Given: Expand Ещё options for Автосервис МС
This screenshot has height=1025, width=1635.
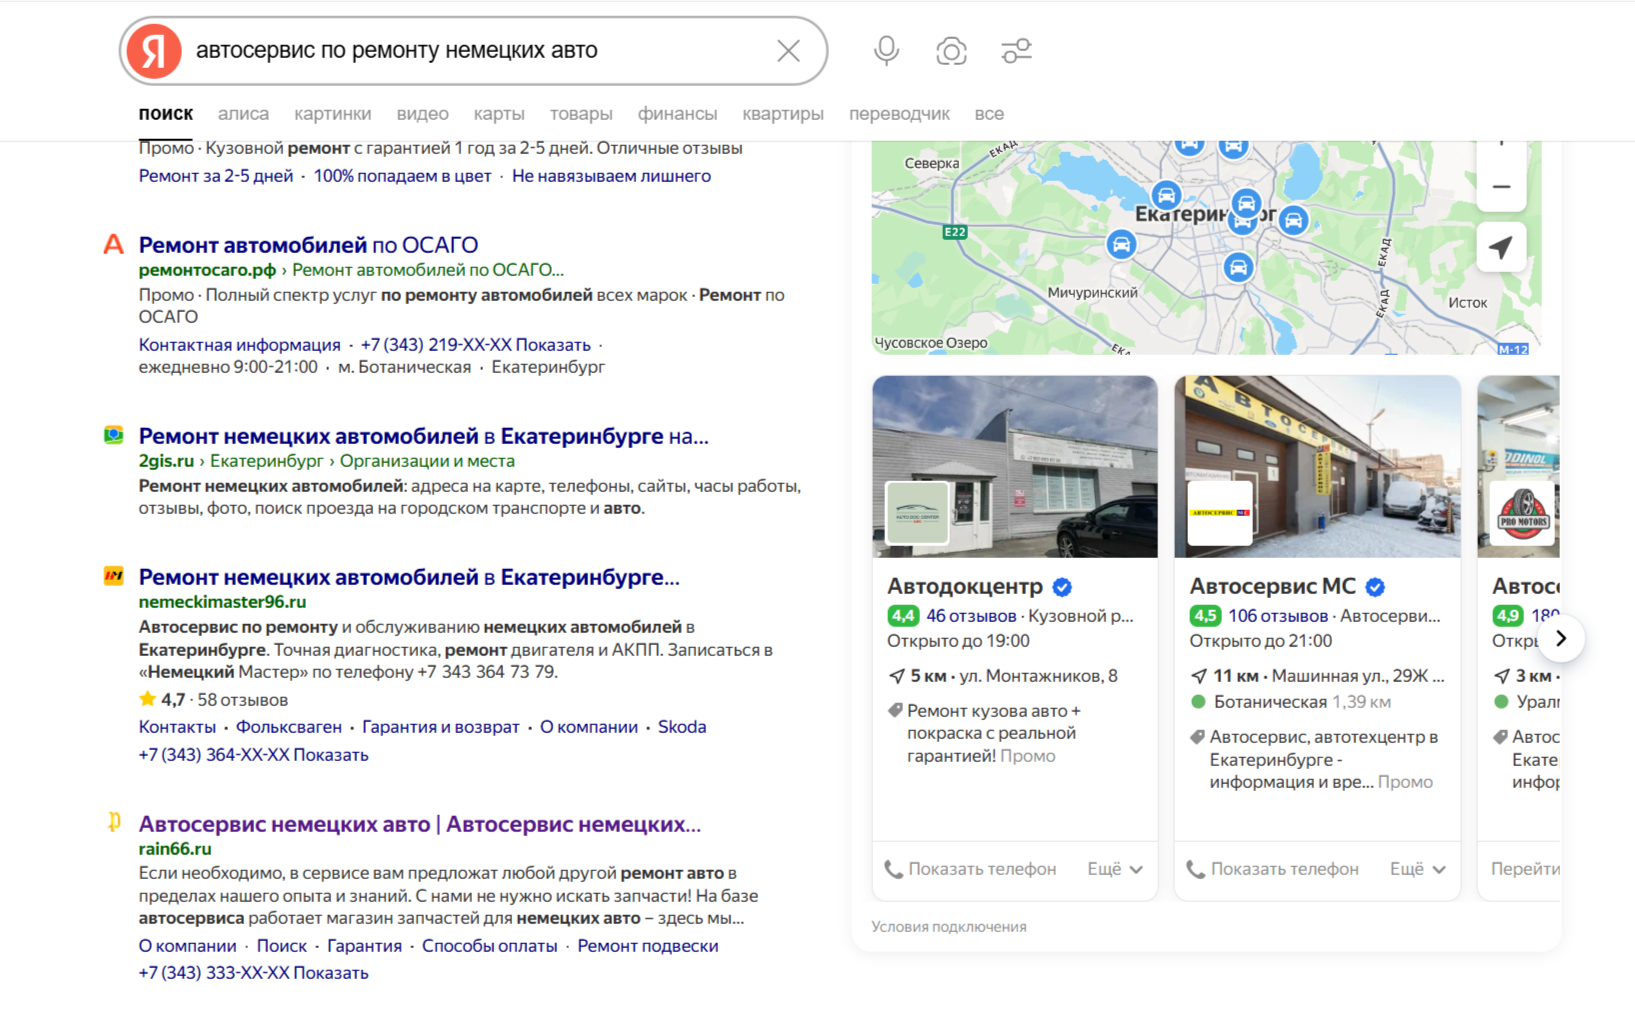Looking at the screenshot, I should [1416, 868].
